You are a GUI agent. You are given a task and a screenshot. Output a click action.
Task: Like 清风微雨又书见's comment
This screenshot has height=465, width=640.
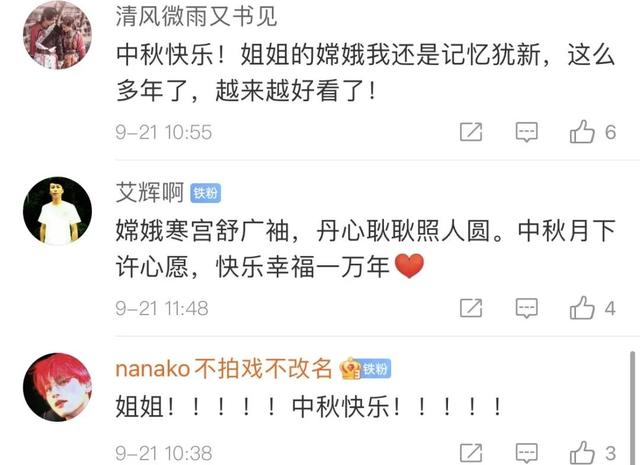coord(582,131)
